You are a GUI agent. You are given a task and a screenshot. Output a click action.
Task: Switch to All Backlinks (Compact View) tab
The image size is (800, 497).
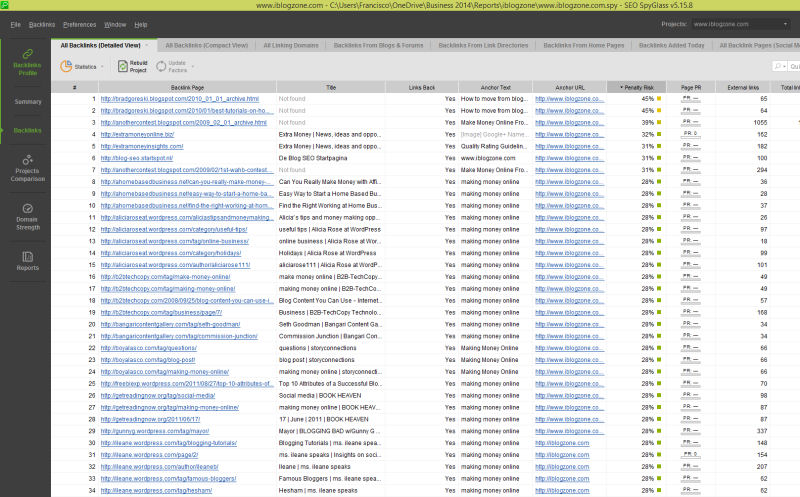pyautogui.click(x=207, y=45)
